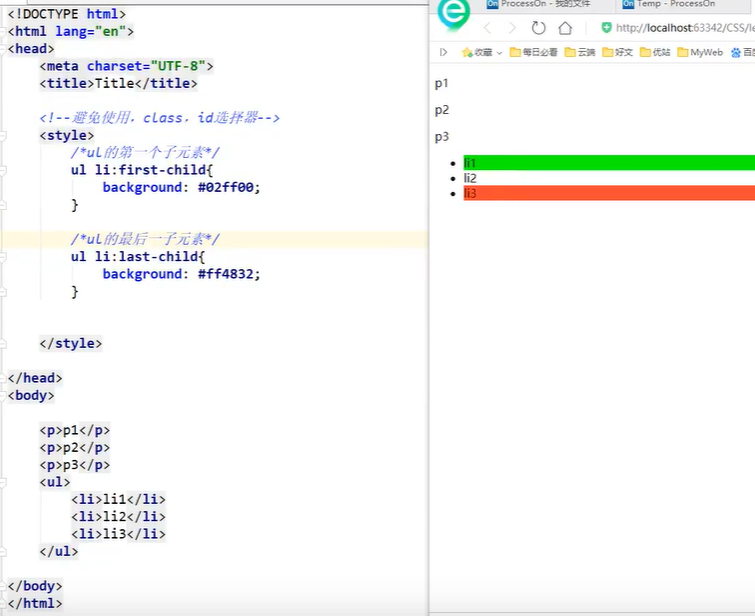Click the </style> closing fold marker
The height and width of the screenshot is (616, 755).
pyautogui.click(x=3, y=344)
